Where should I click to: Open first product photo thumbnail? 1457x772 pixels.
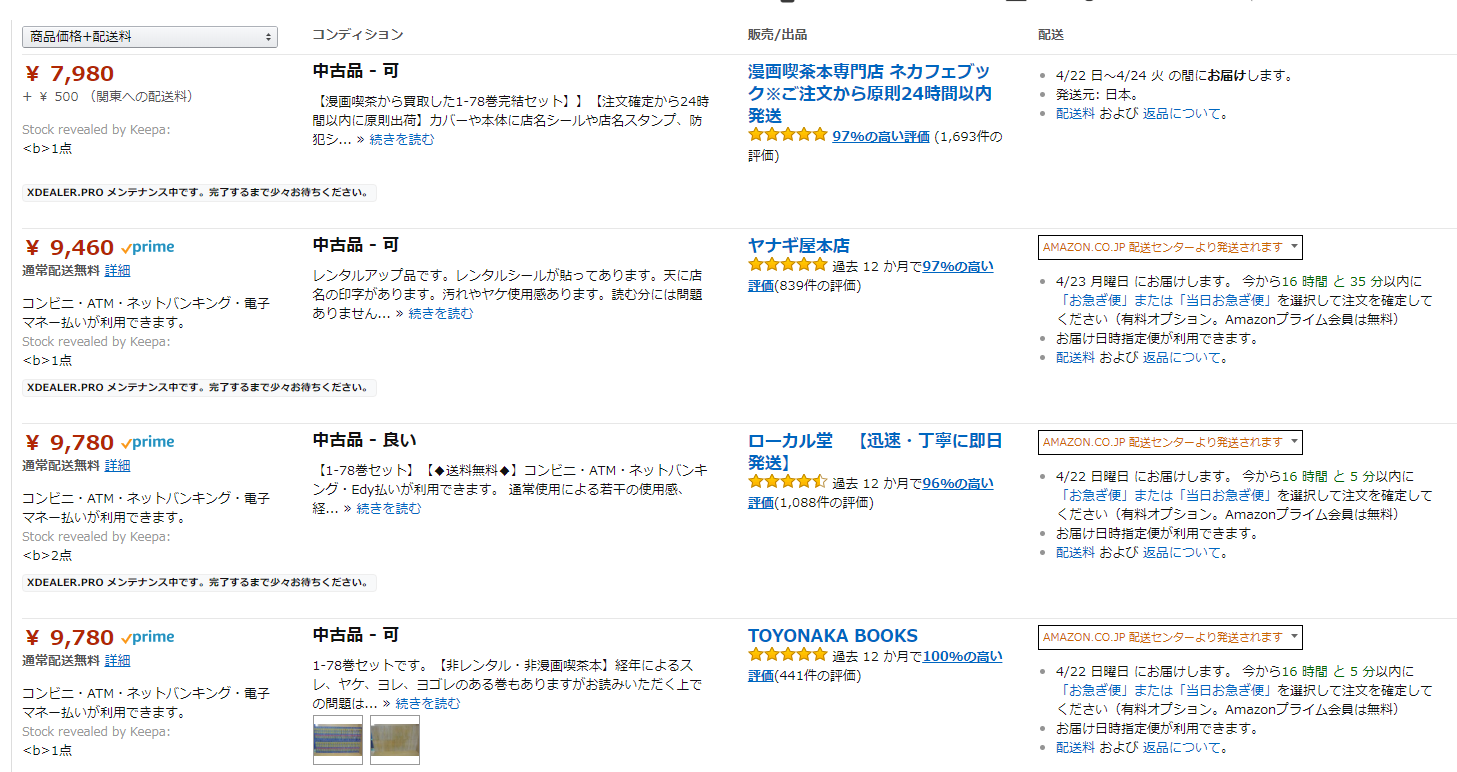coord(338,740)
